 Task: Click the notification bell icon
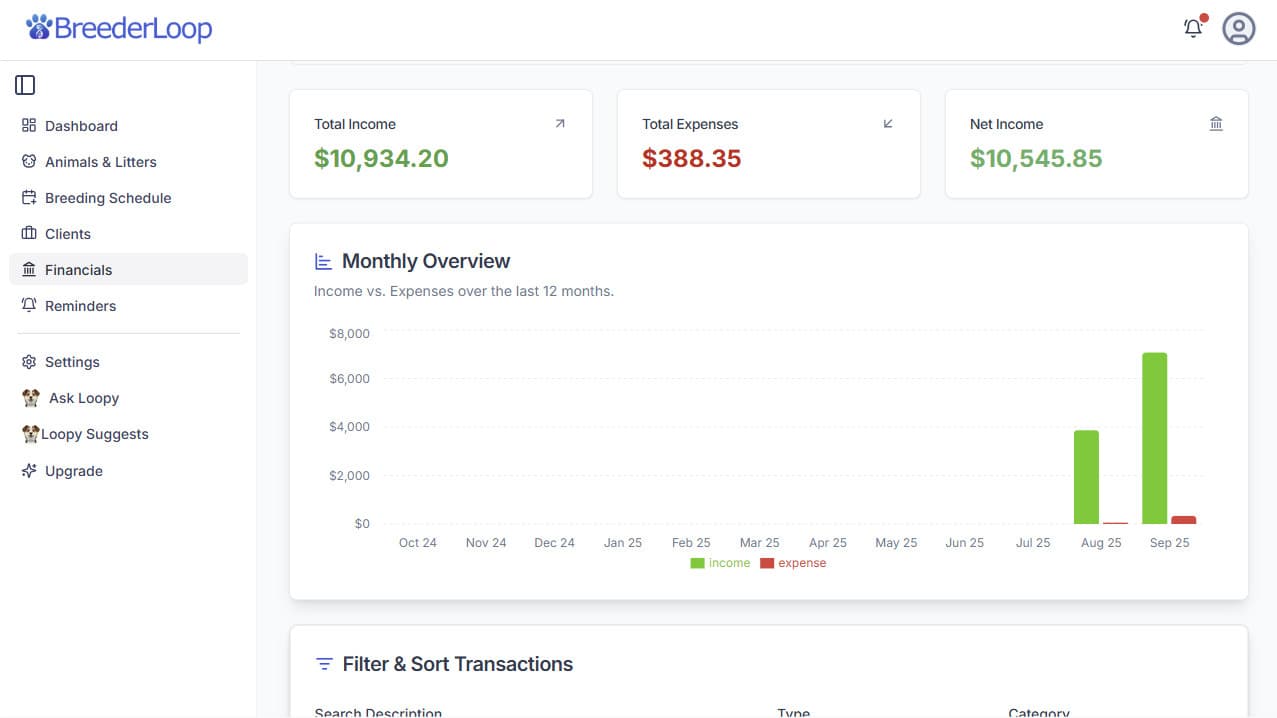[x=1192, y=28]
